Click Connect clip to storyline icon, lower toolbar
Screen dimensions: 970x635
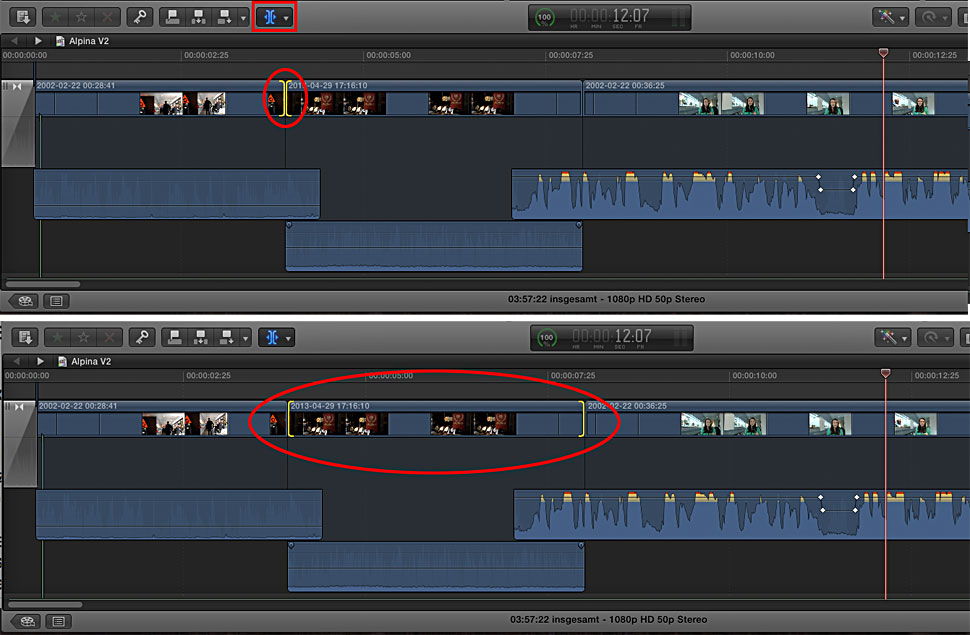coord(175,337)
